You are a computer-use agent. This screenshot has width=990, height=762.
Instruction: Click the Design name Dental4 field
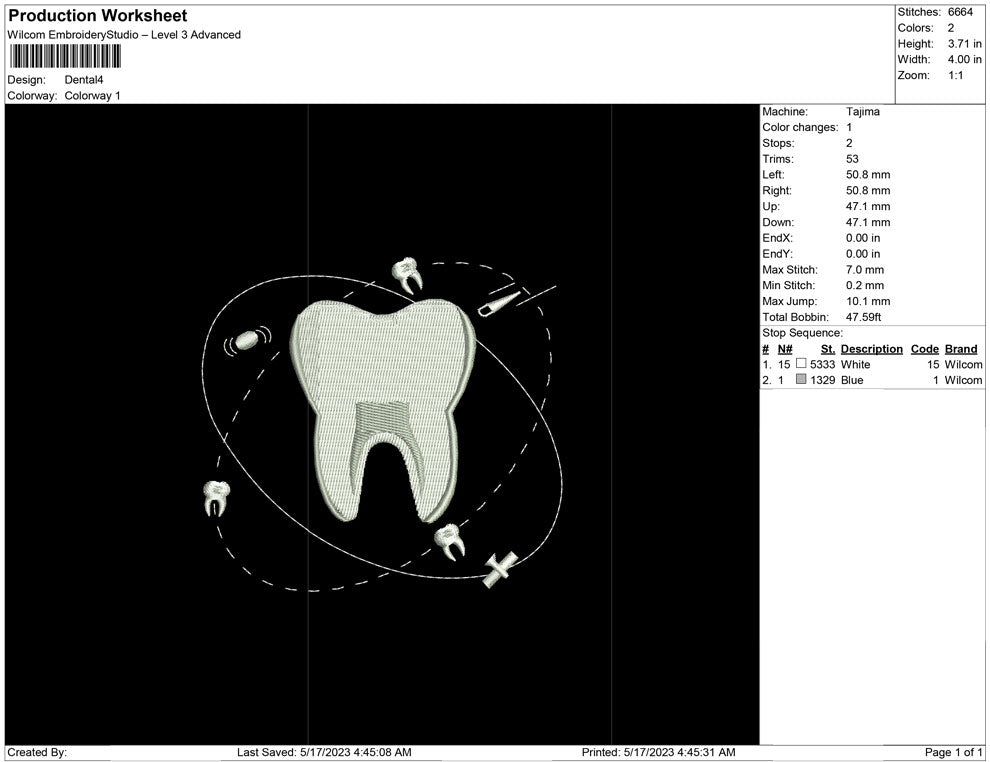click(85, 80)
